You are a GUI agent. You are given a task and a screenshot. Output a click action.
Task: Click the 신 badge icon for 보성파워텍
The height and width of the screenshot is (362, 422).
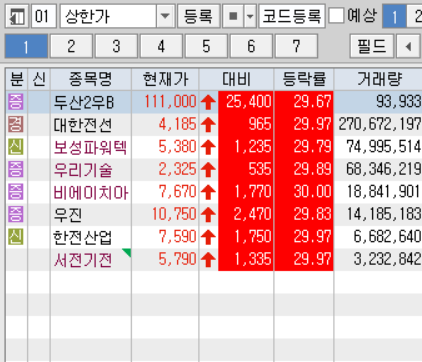point(16,147)
